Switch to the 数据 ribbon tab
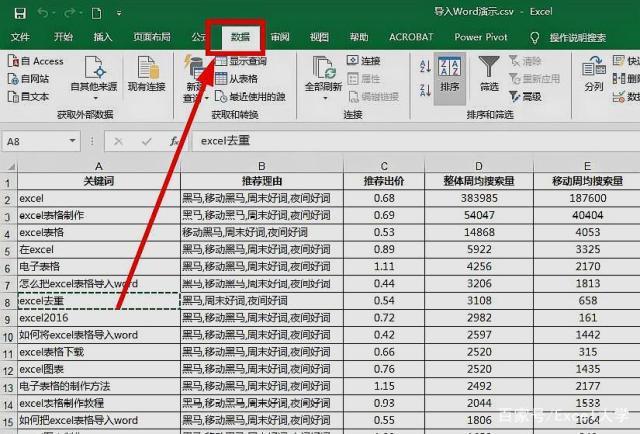Viewport: 640px width, 434px height. click(x=240, y=37)
